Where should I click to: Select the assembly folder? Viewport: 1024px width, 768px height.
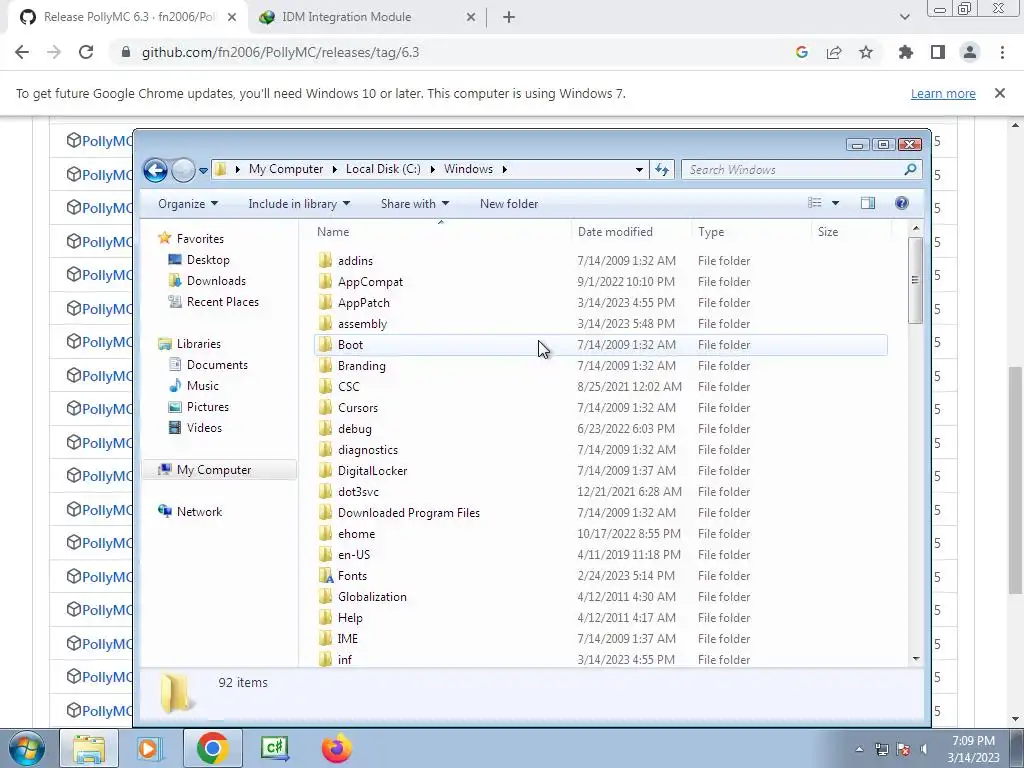[362, 323]
